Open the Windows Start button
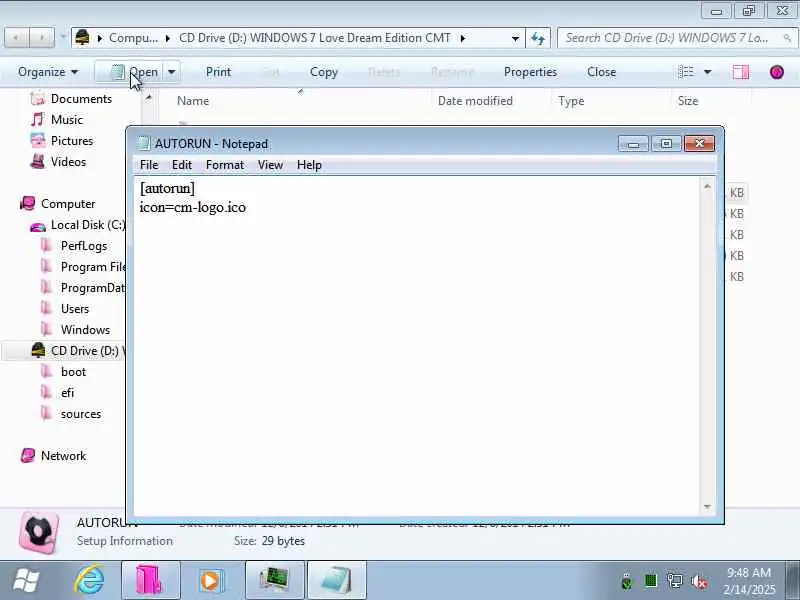 26,581
